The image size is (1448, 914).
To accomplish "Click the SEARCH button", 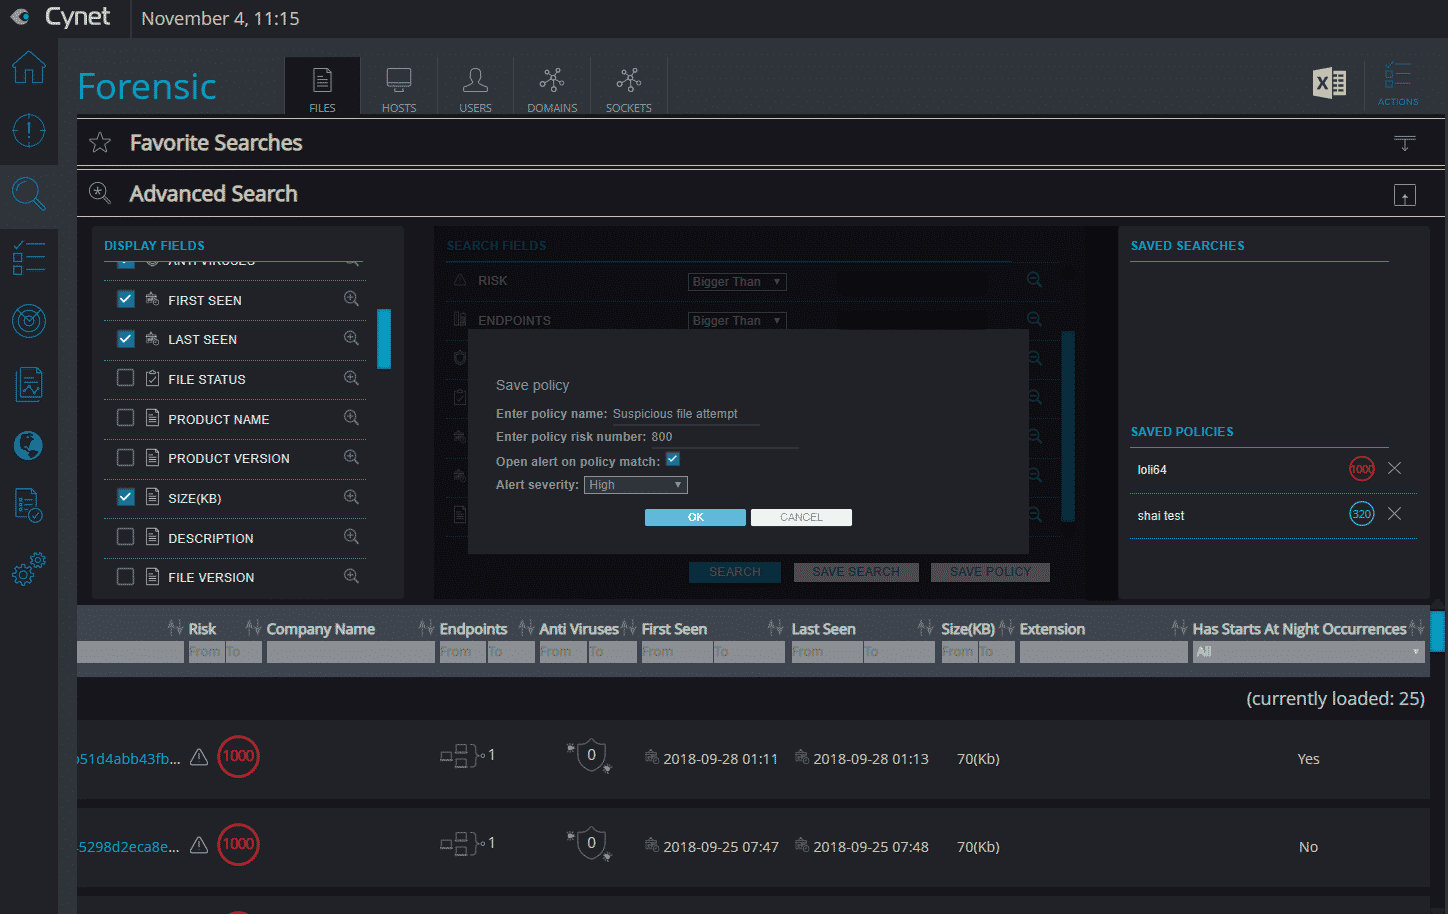I will pyautogui.click(x=735, y=572).
